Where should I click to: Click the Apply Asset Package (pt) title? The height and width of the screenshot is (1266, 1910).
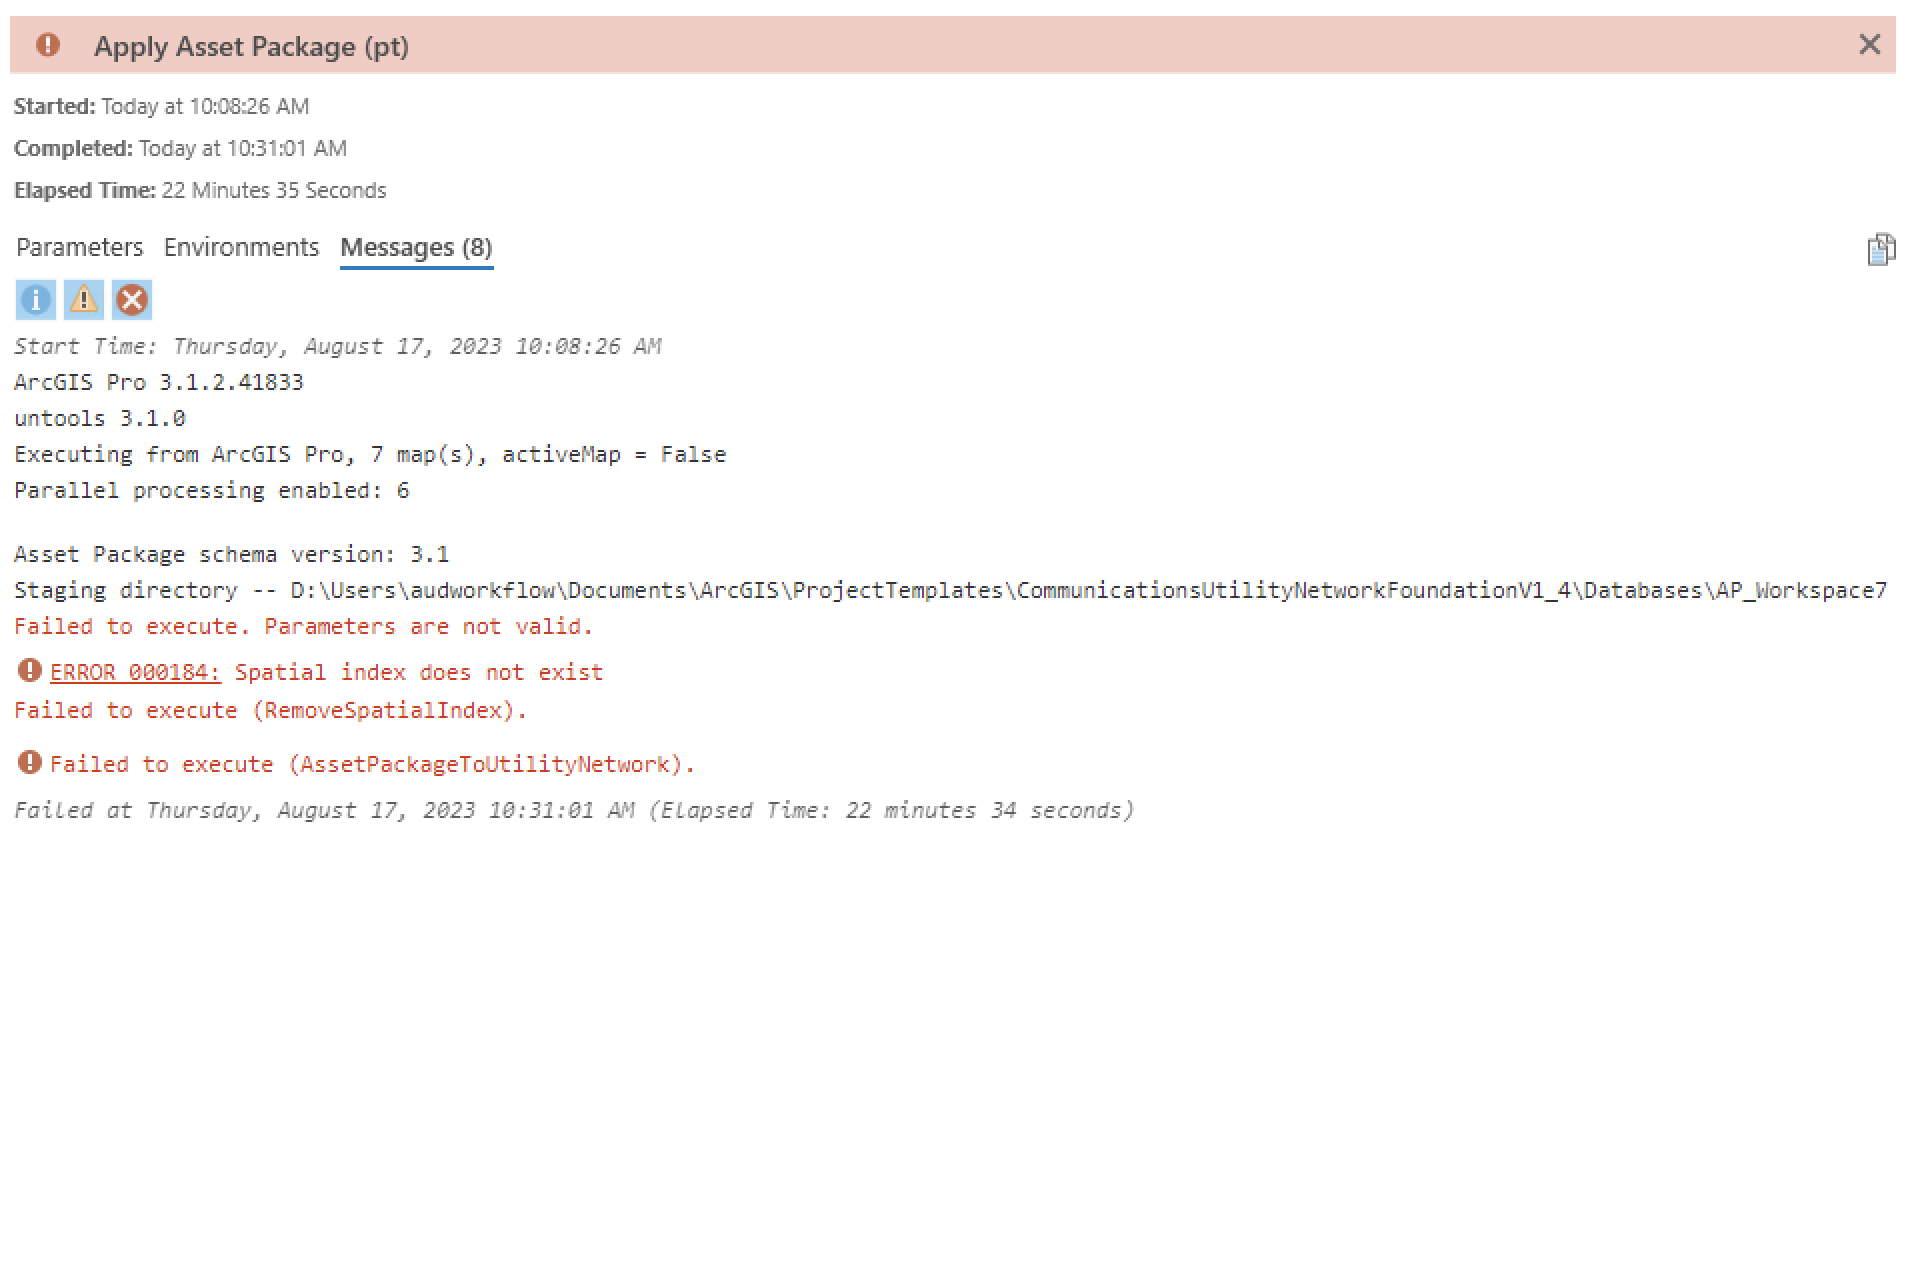(251, 47)
